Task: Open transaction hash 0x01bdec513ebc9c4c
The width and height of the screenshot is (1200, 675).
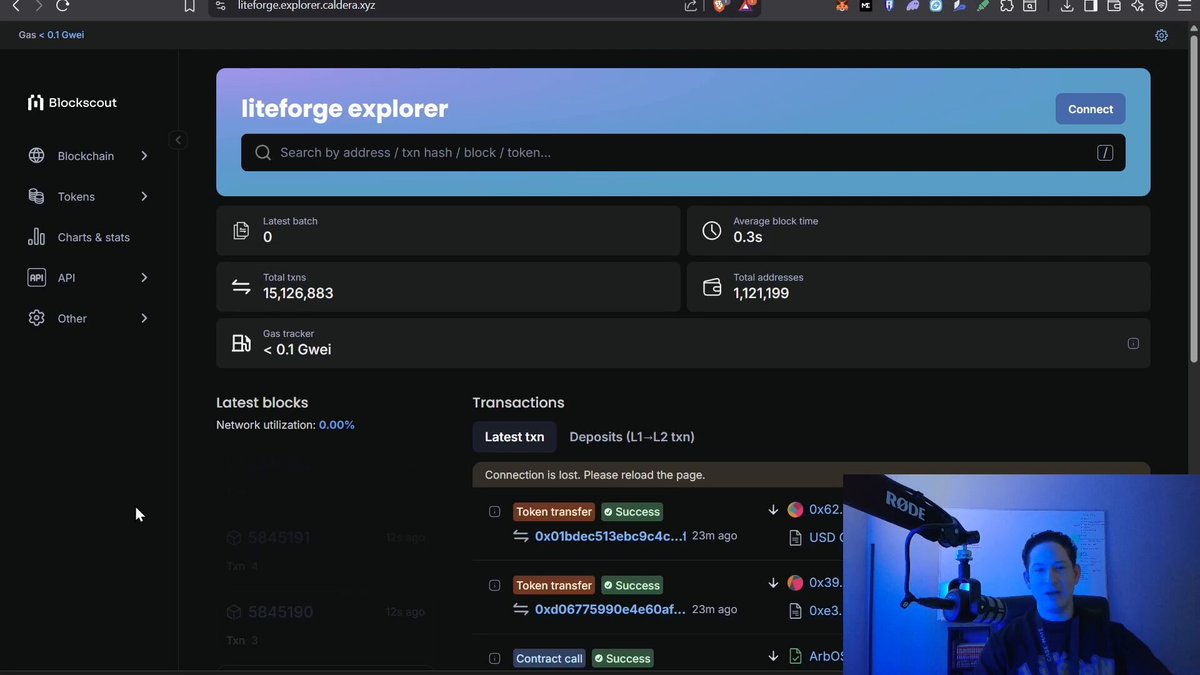Action: [x=611, y=536]
